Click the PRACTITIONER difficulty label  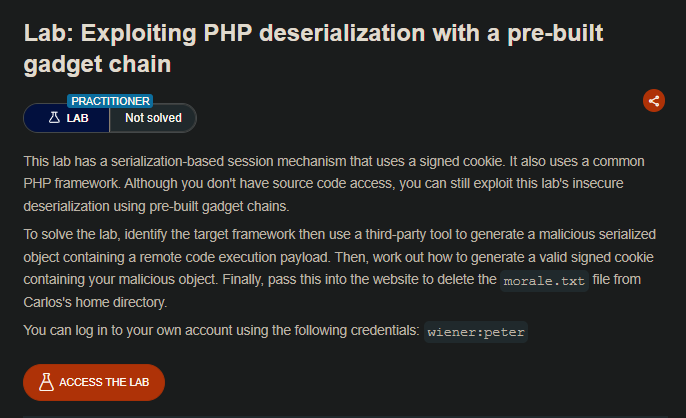(110, 101)
